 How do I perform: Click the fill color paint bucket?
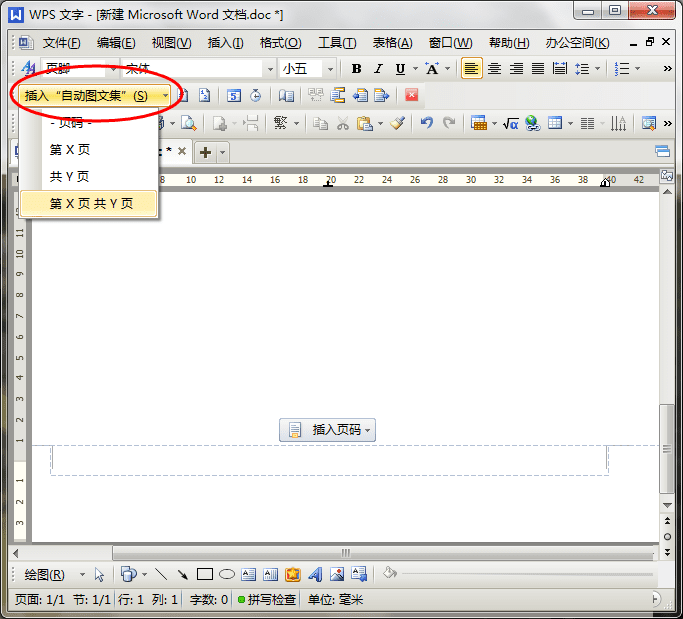coord(389,574)
